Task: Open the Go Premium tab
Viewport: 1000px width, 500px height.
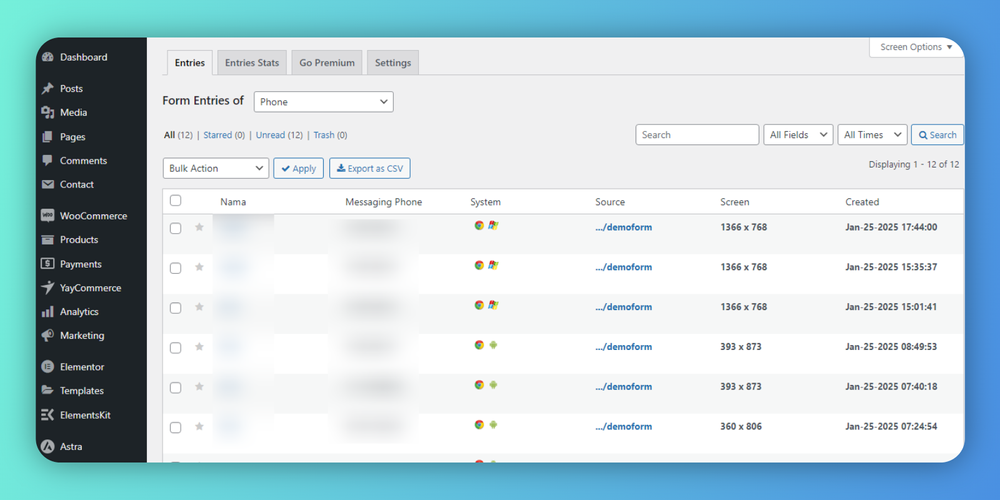Action: click(327, 62)
